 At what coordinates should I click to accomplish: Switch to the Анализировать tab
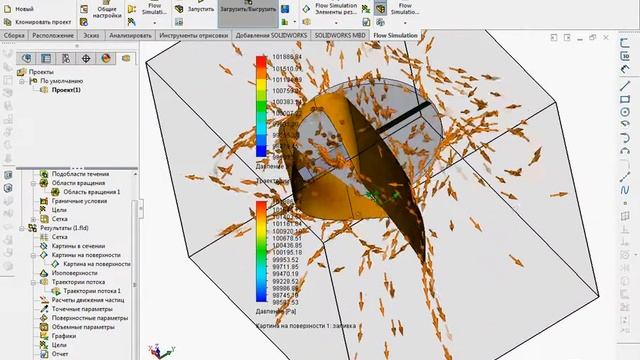pyautogui.click(x=130, y=36)
